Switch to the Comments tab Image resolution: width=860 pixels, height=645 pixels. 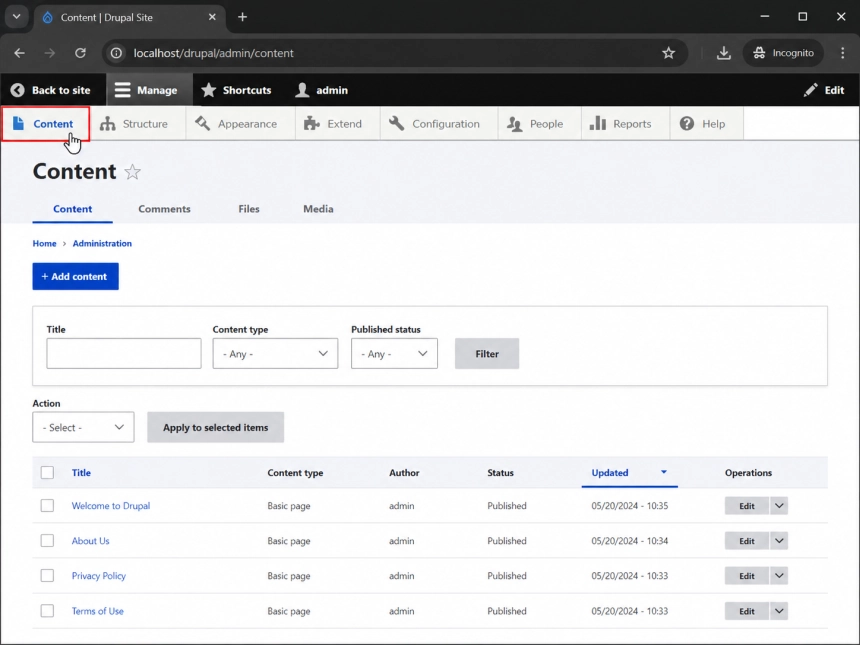[x=165, y=209]
